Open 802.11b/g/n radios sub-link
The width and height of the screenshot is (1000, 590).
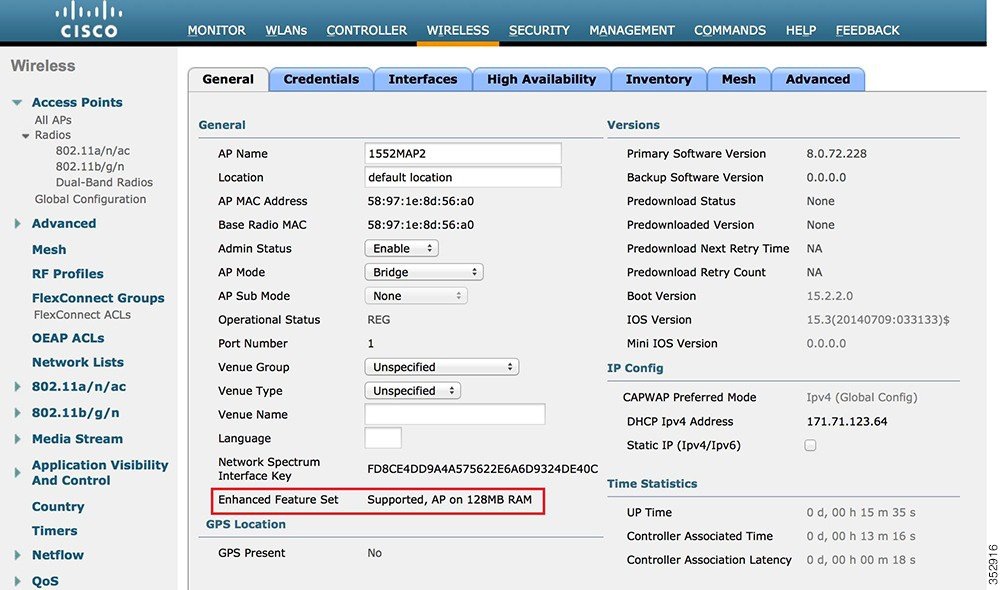pyautogui.click(x=90, y=166)
